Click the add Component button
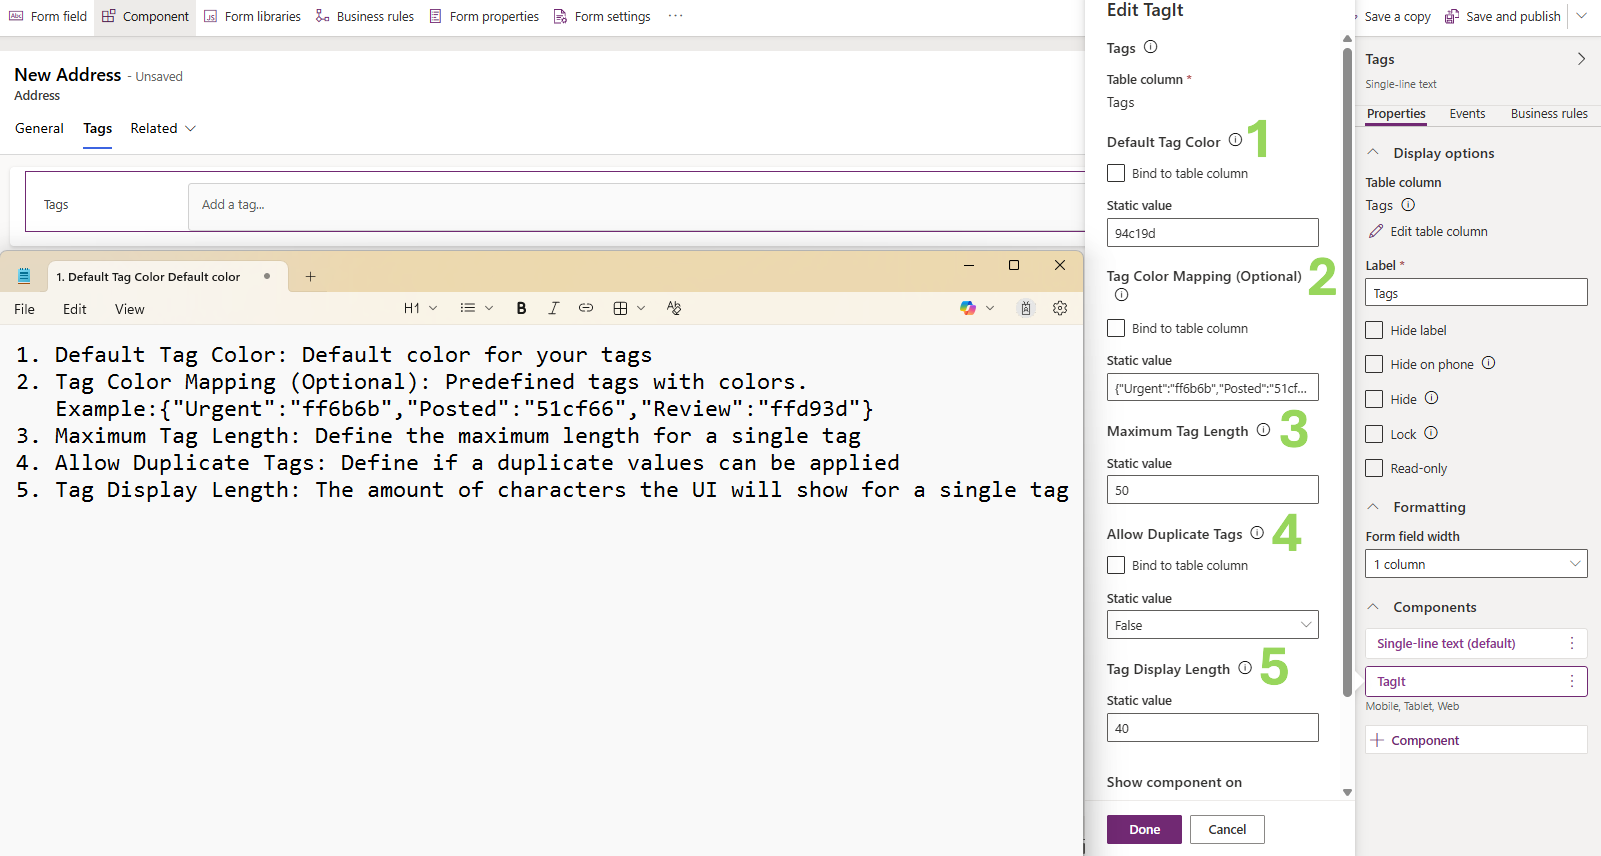The image size is (1601, 856). click(x=1476, y=740)
